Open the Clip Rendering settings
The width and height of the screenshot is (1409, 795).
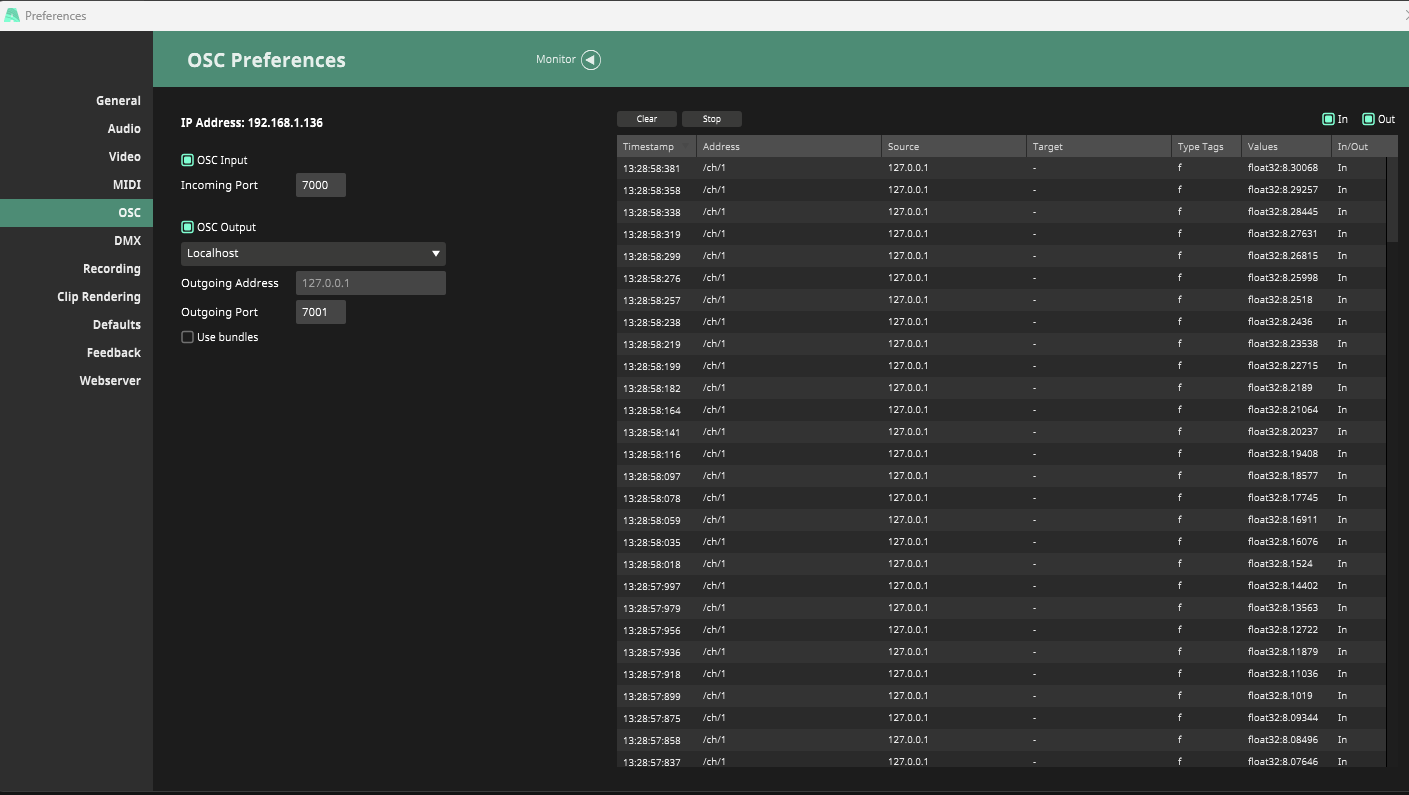click(99, 297)
